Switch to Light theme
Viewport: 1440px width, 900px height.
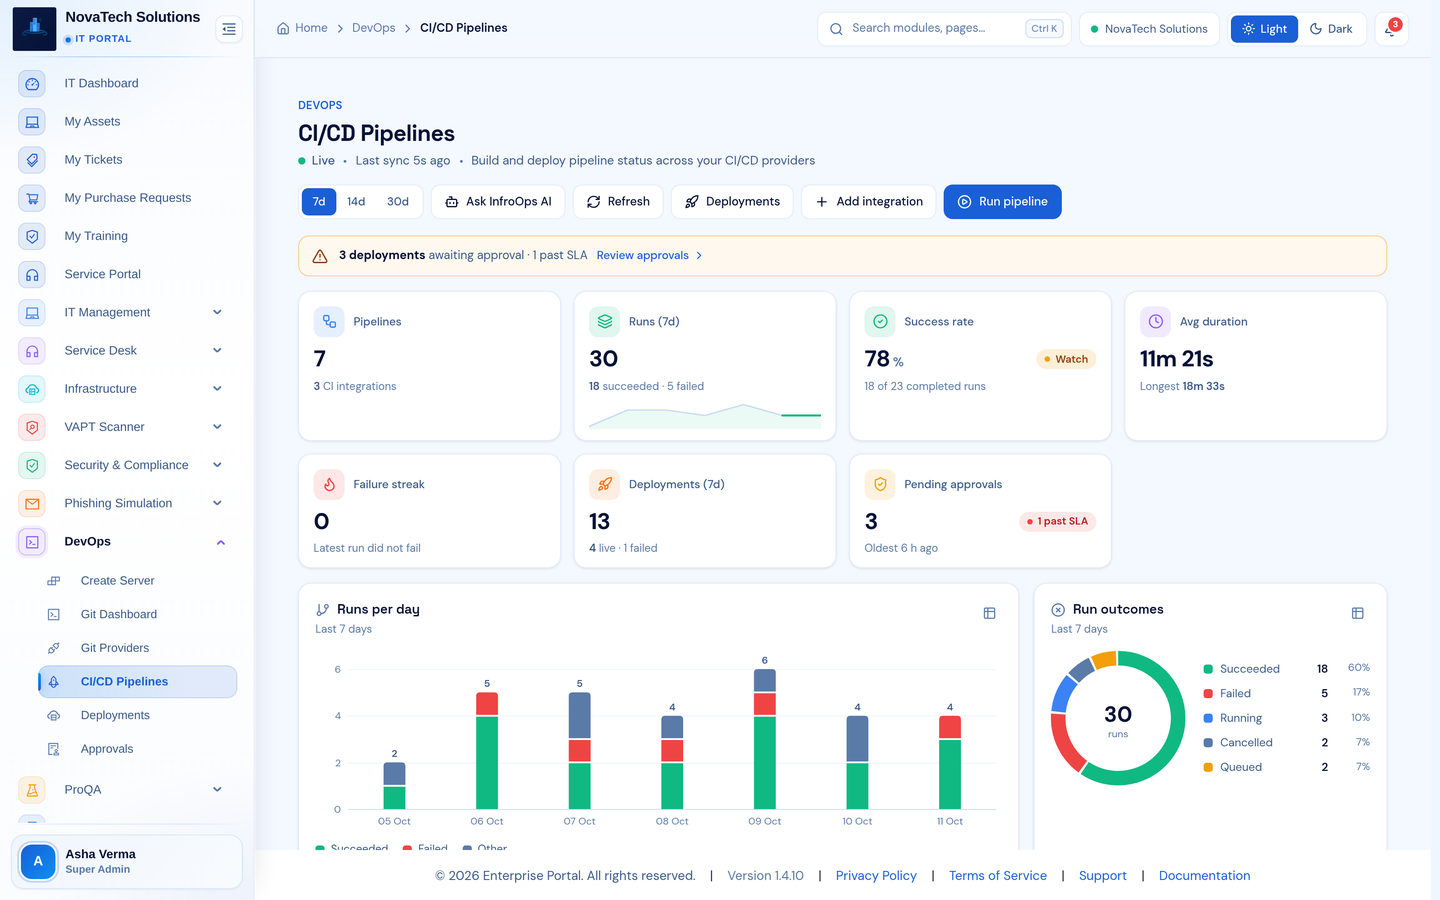tap(1264, 29)
